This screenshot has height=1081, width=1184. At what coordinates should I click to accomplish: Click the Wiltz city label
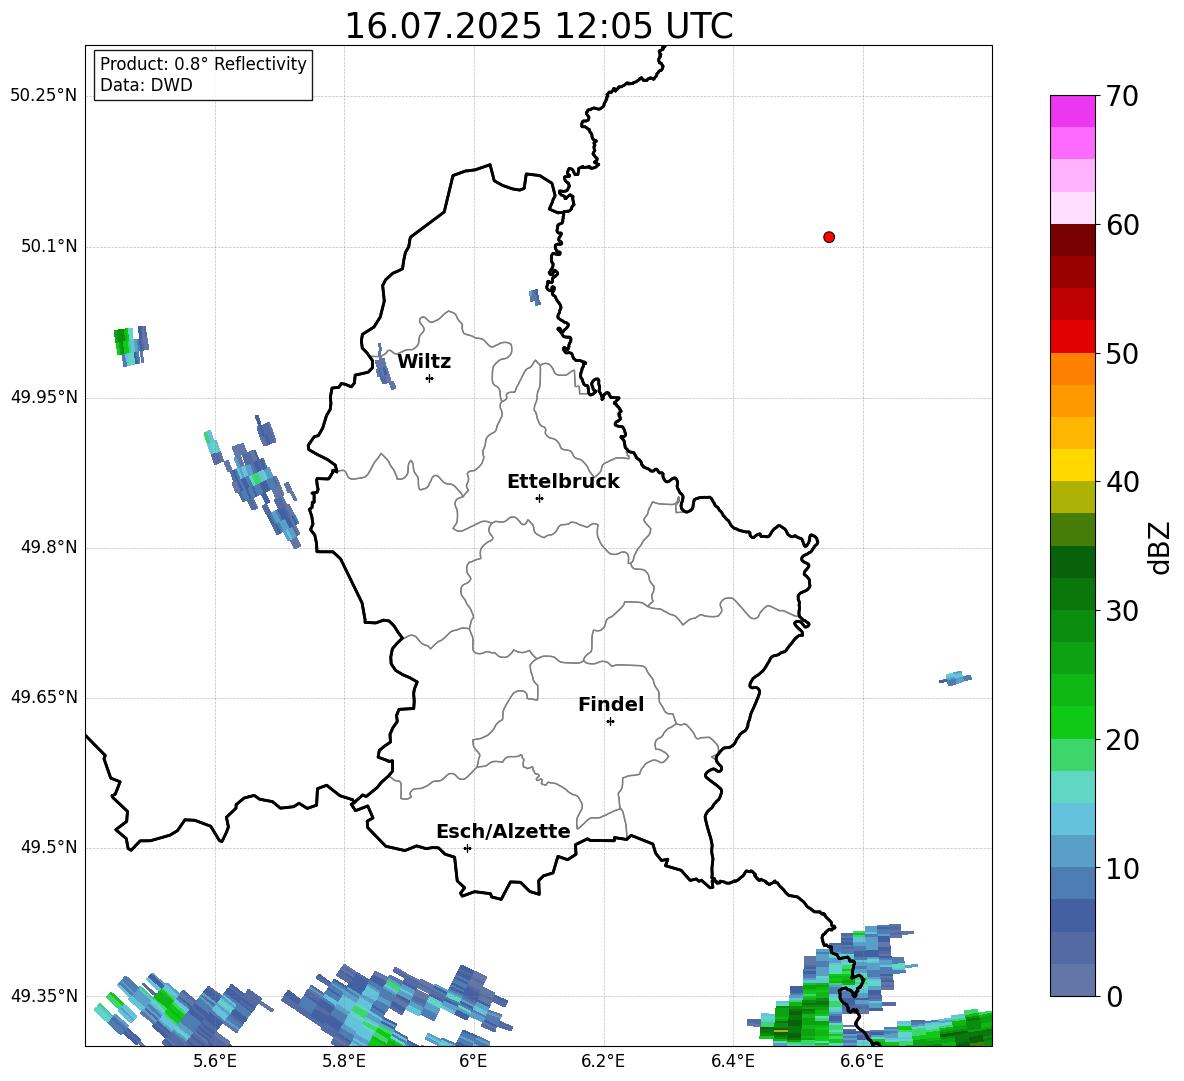(424, 362)
